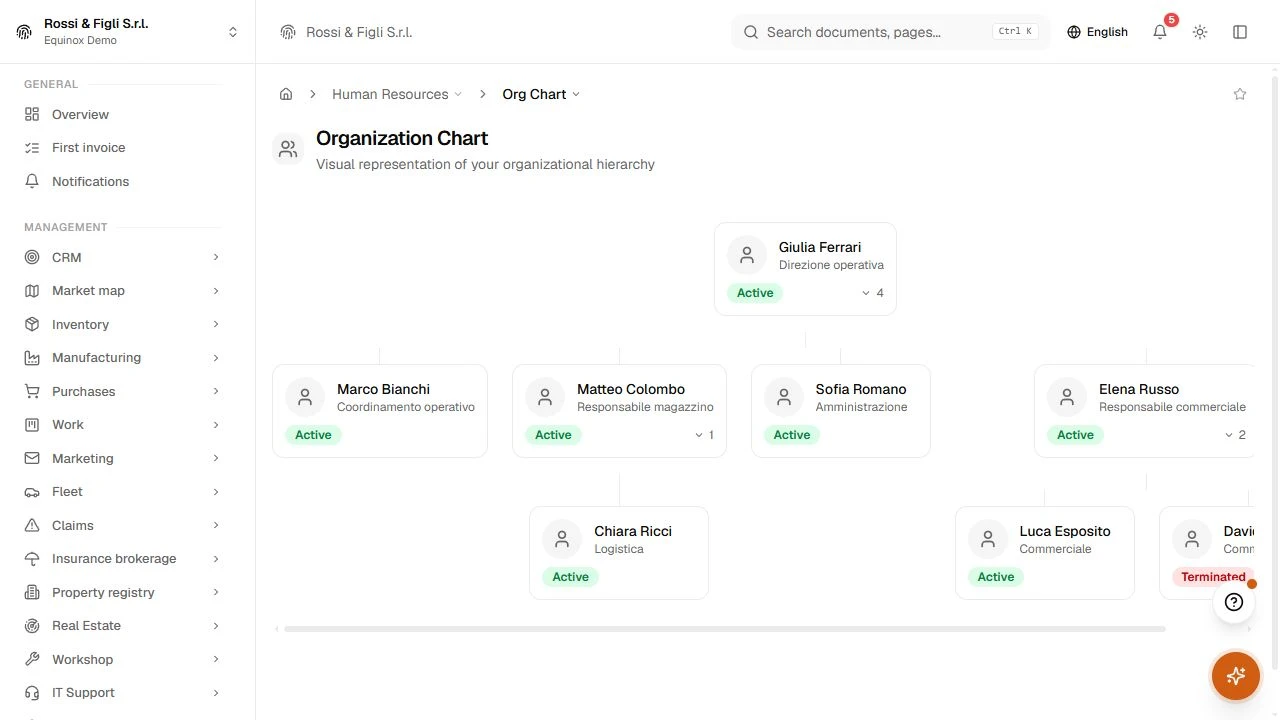Change language from English

(x=1097, y=32)
